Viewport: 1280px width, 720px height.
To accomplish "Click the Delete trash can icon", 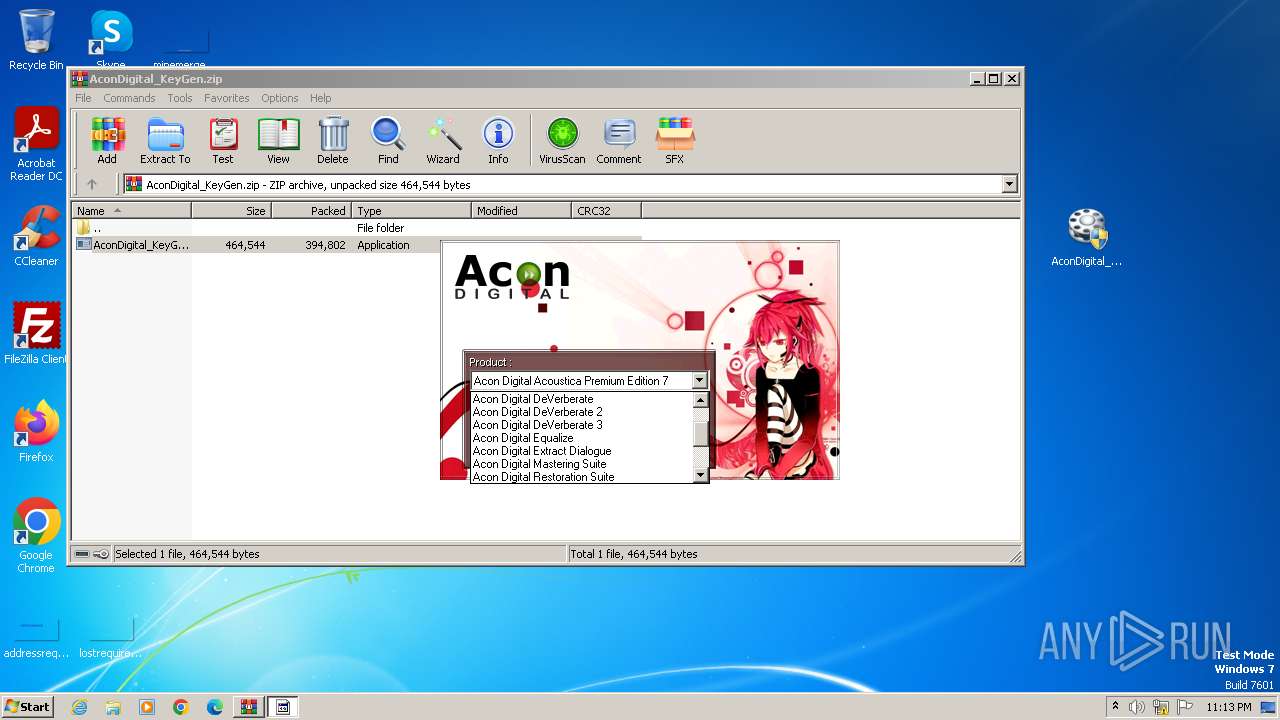I will coord(333,141).
